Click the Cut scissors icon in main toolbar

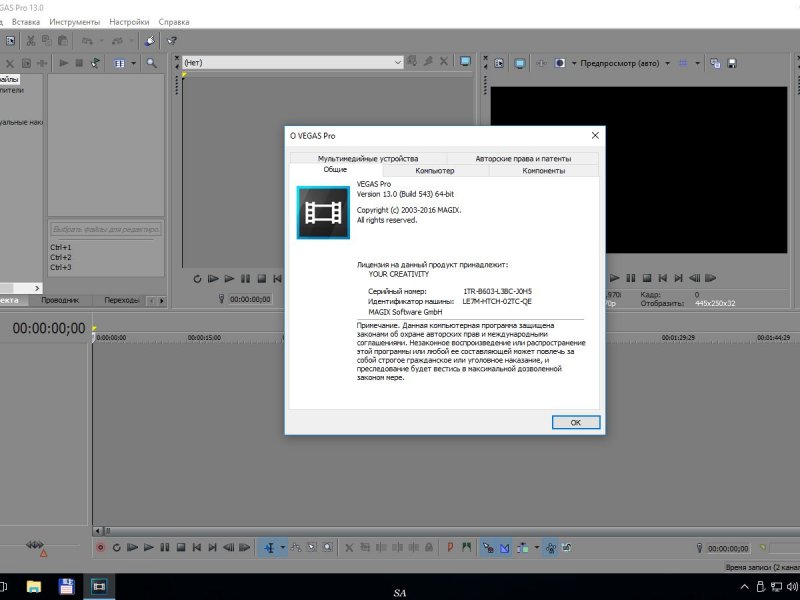tap(31, 40)
